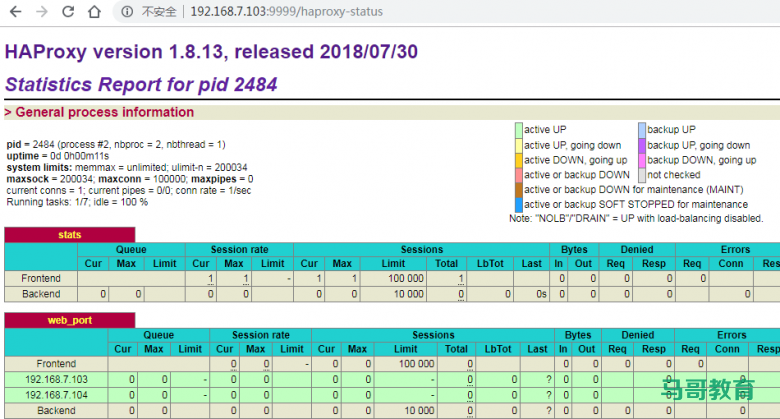This screenshot has height=419, width=780.
Task: Select the stats proxy title
Action: click(x=70, y=235)
